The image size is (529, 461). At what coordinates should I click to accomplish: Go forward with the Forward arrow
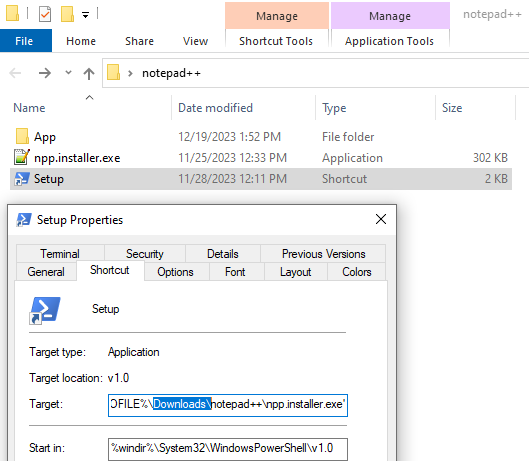point(45,73)
